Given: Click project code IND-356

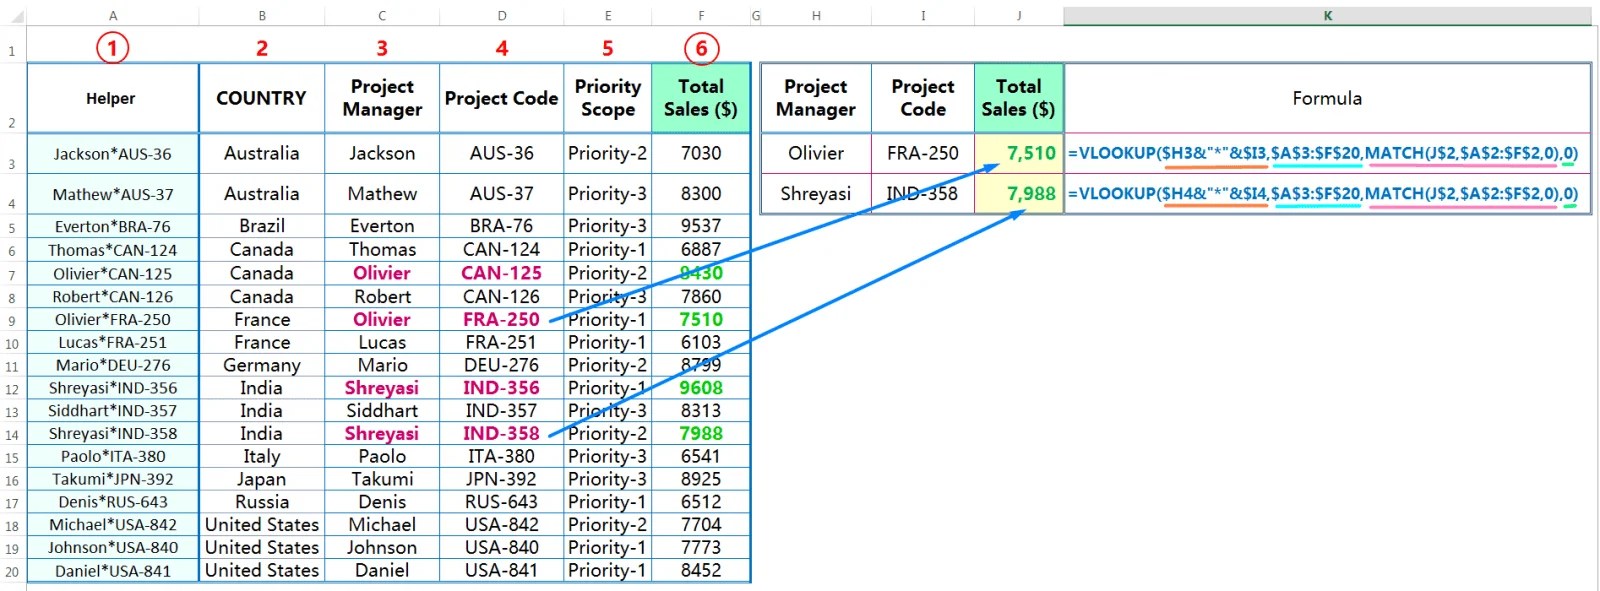Looking at the screenshot, I should click(x=502, y=388).
